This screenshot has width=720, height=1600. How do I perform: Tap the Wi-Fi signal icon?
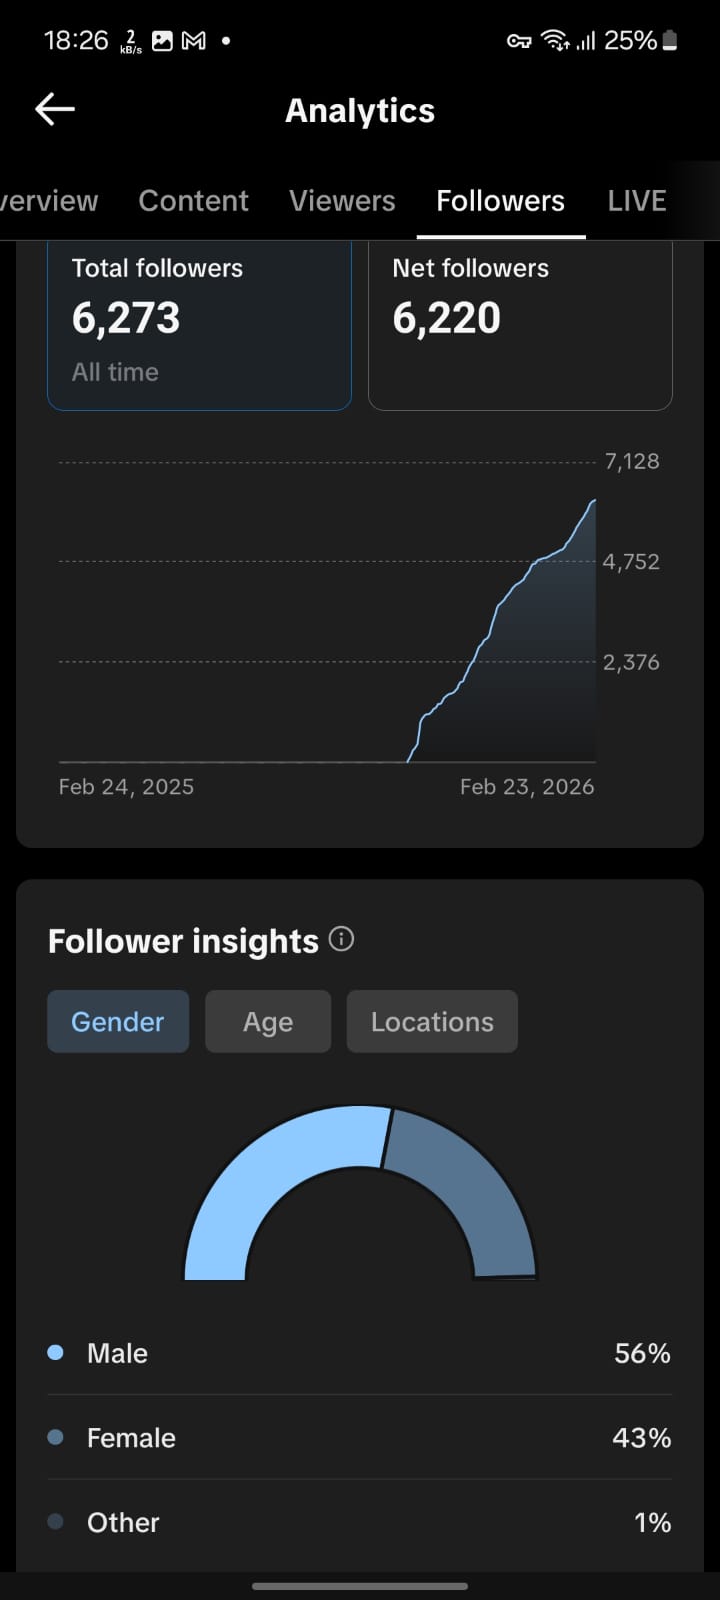click(553, 41)
